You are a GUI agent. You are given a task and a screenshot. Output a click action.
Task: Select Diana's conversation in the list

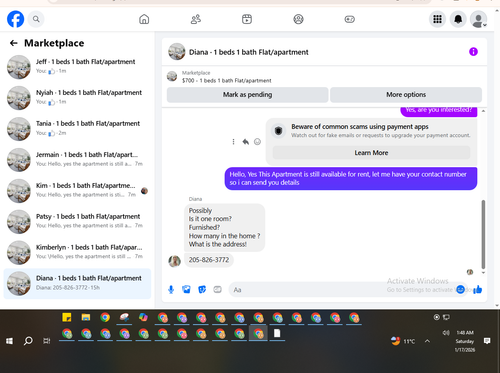point(77,283)
